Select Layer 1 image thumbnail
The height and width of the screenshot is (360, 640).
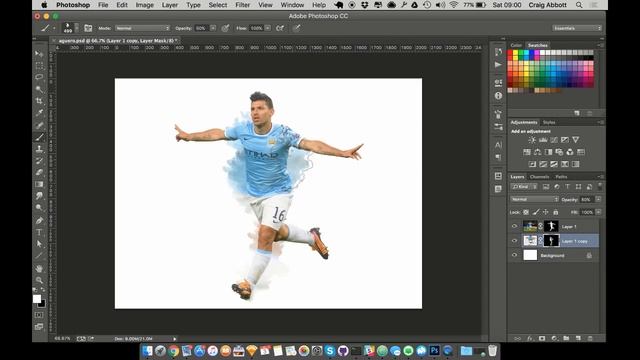[x=530, y=226]
